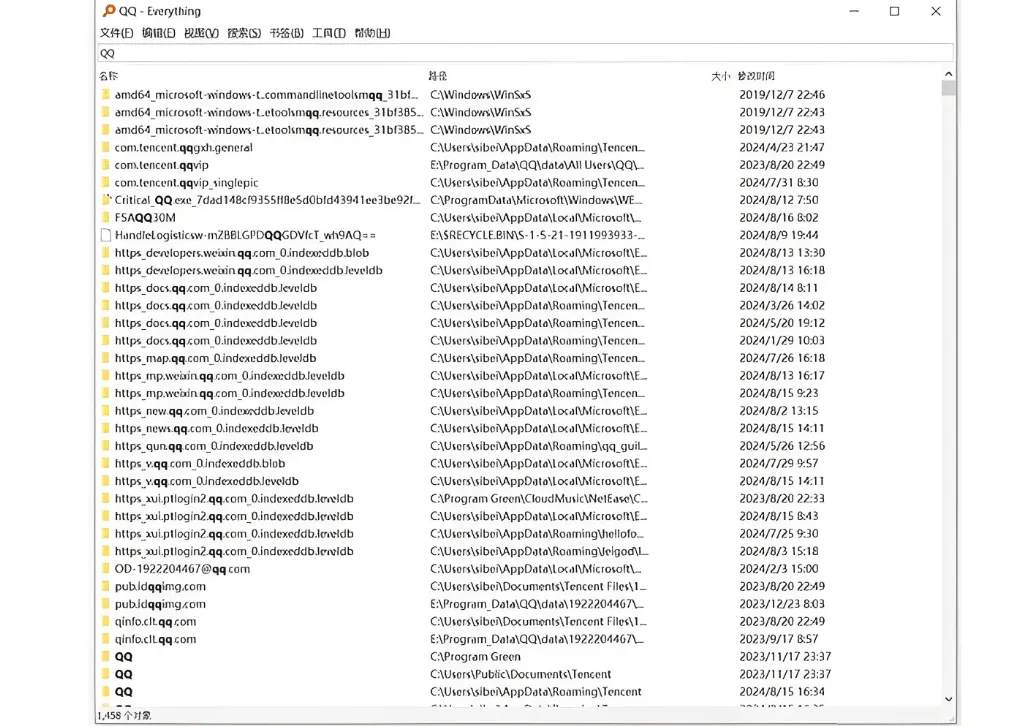The image size is (1032, 726).
Task: Click folder icon of com.tencent.qqvip dated 2023/8/20
Action: (105, 165)
